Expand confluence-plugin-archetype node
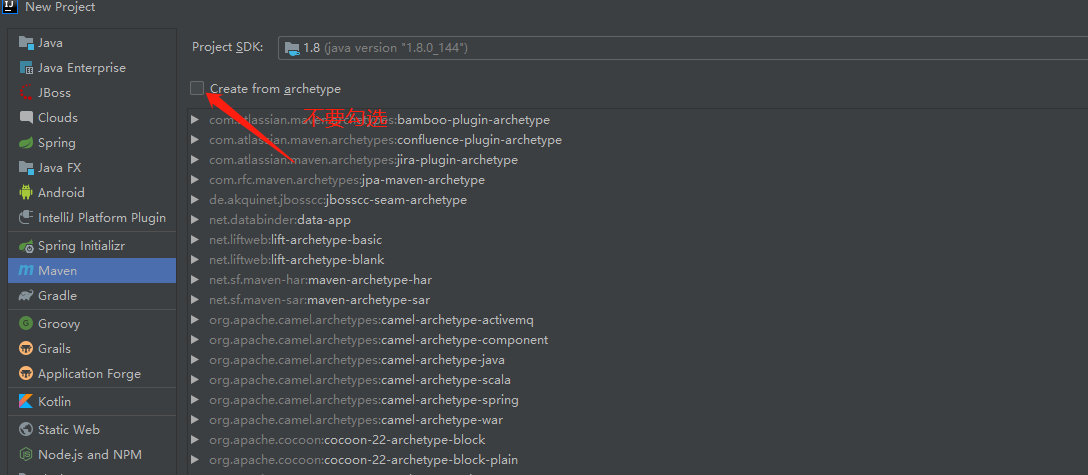 tap(196, 140)
